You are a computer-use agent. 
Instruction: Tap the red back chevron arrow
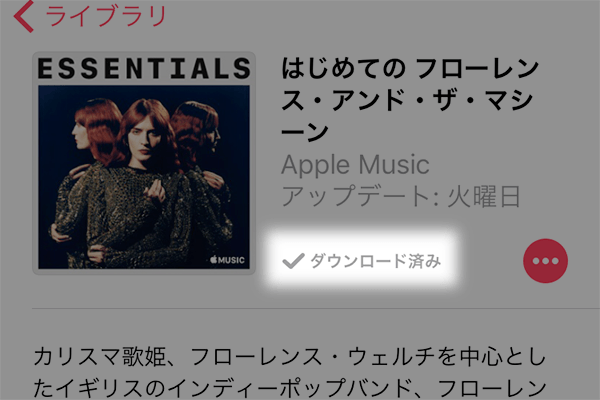24,16
